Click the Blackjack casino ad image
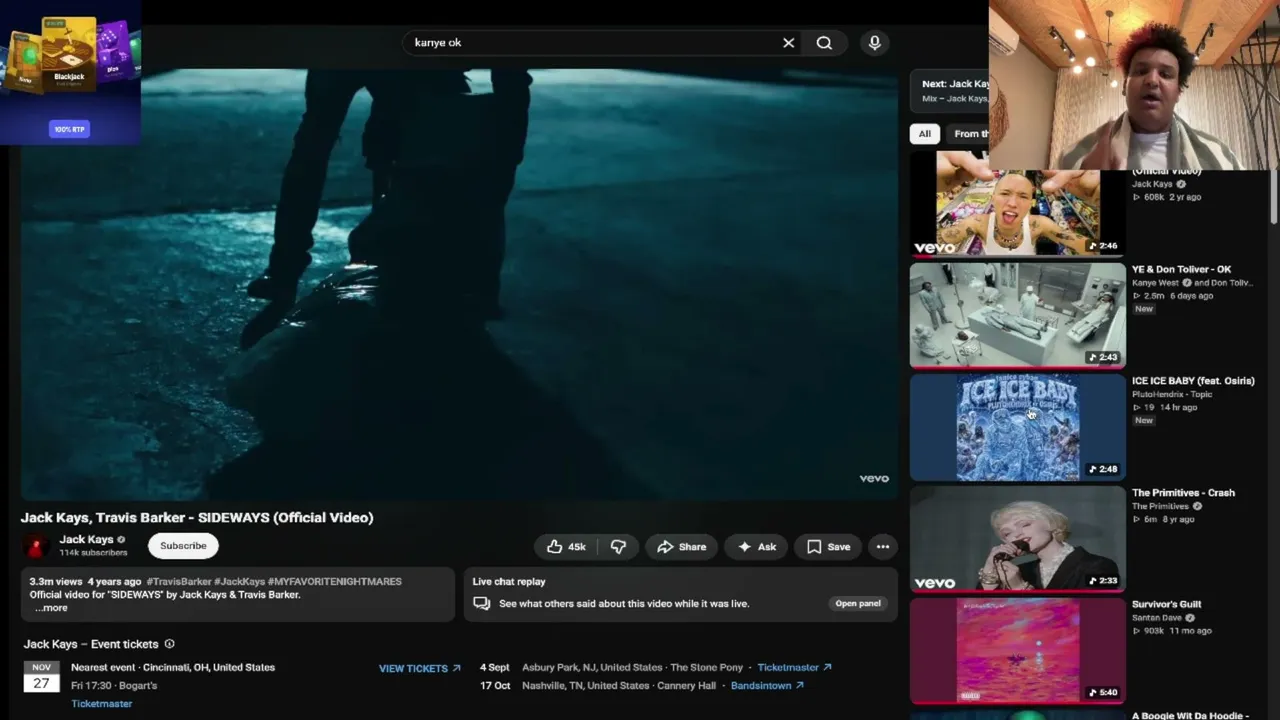The height and width of the screenshot is (720, 1280). point(70,52)
